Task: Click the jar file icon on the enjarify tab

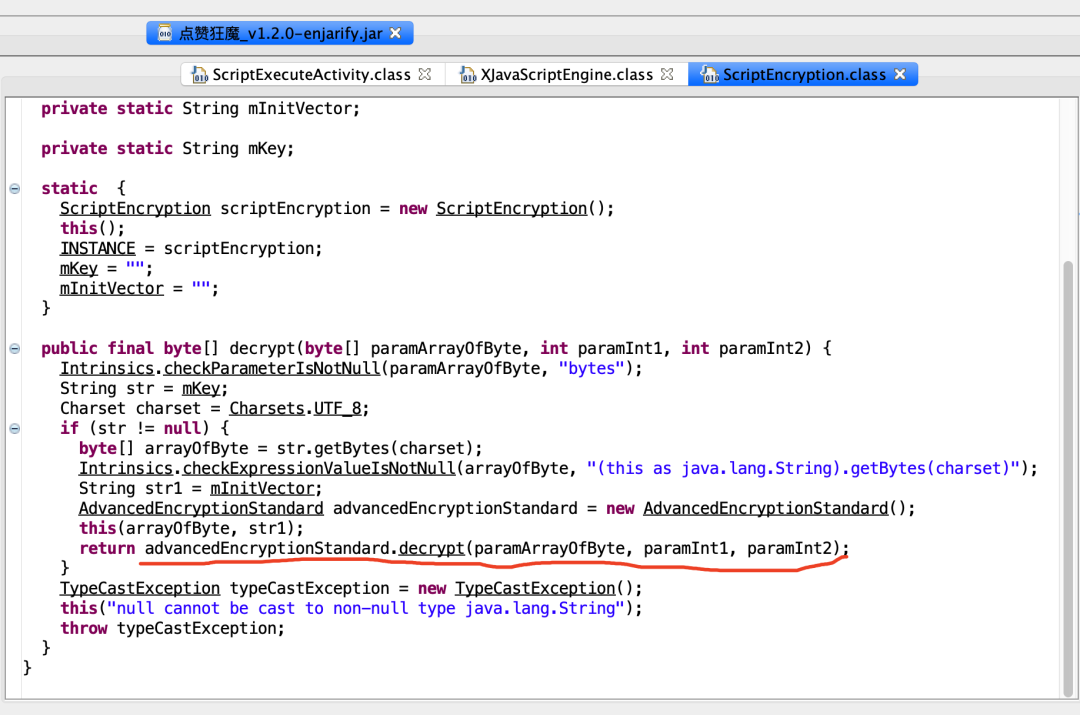Action: (x=165, y=32)
